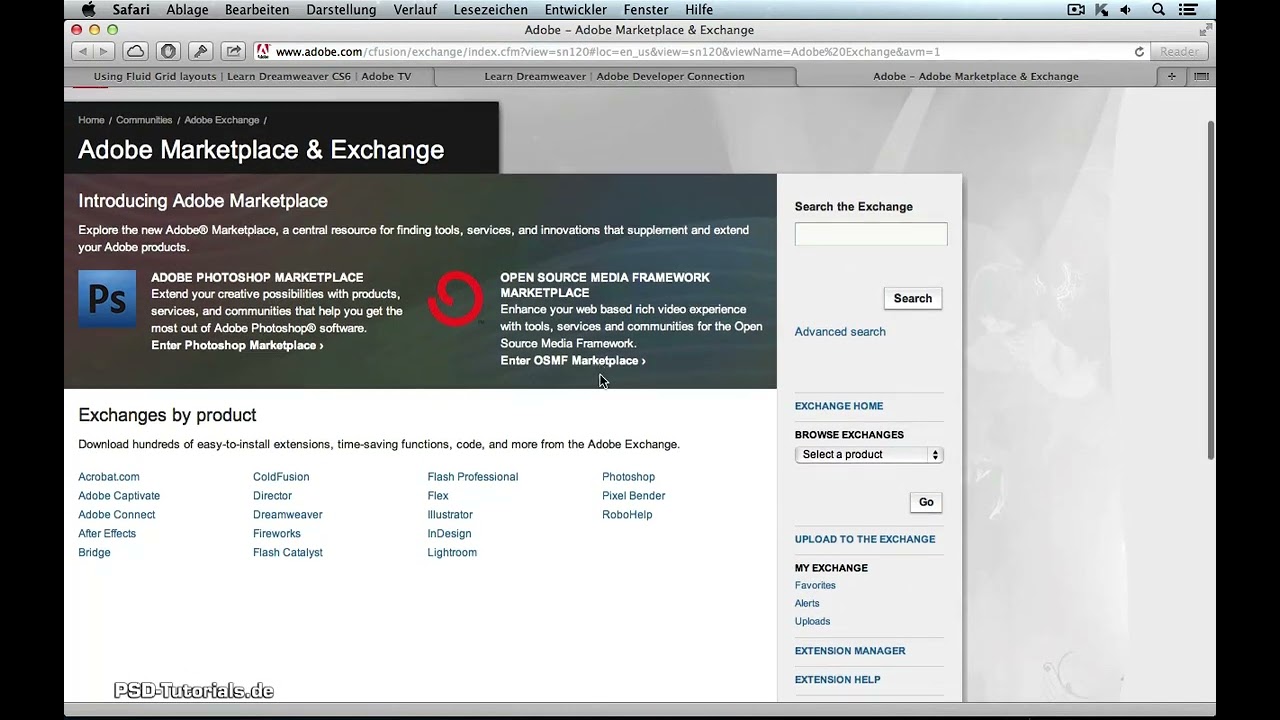Open Adobe Connect exchange link

pos(117,515)
